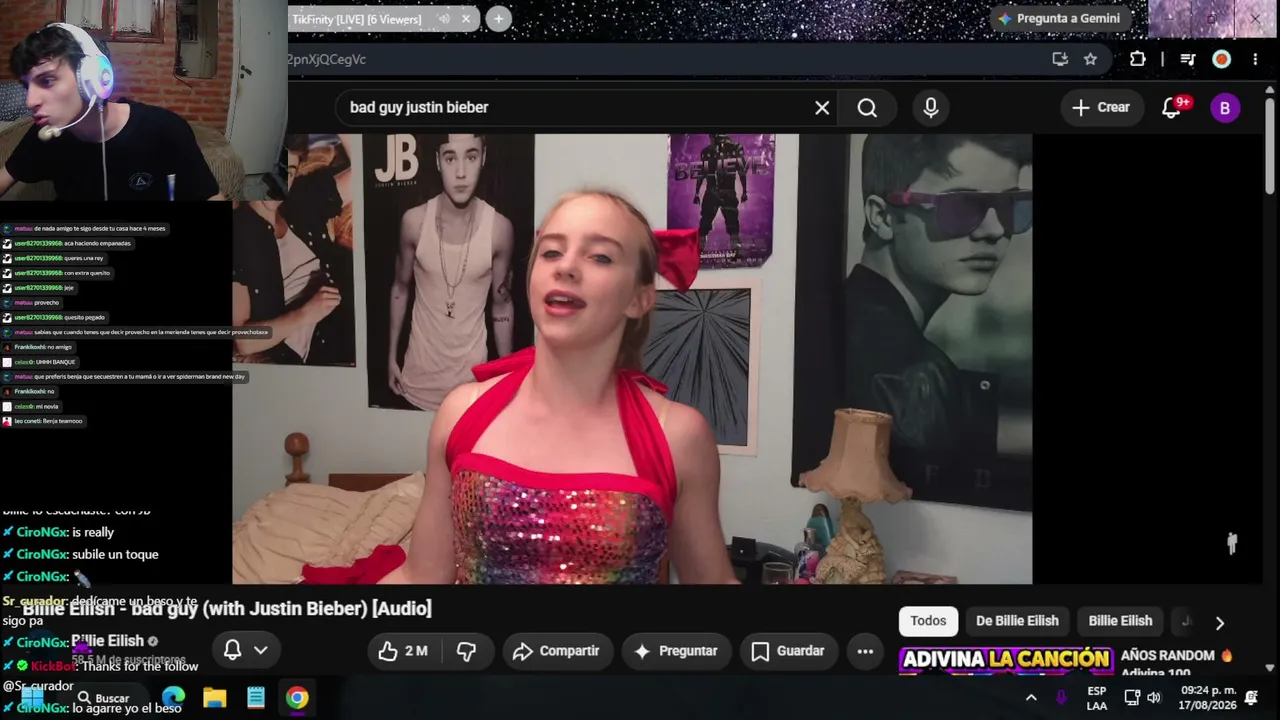Share the video via Compartir
1280x720 pixels.
pyautogui.click(x=556, y=651)
